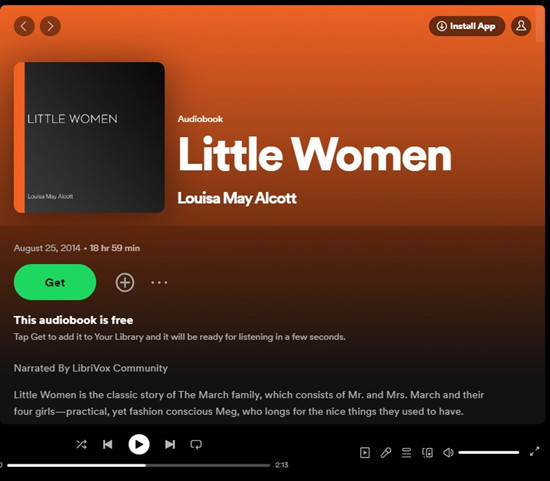Show lyrics with the microphone icon
Viewport: 550px width, 481px height.
[386, 453]
